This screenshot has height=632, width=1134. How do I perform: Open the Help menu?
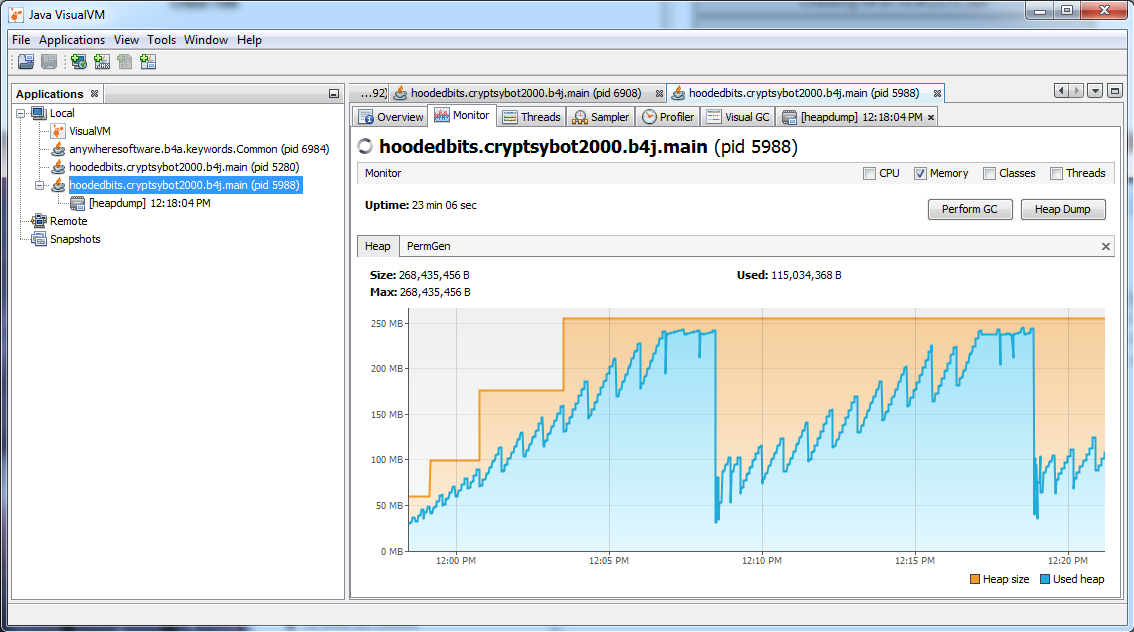tap(249, 40)
